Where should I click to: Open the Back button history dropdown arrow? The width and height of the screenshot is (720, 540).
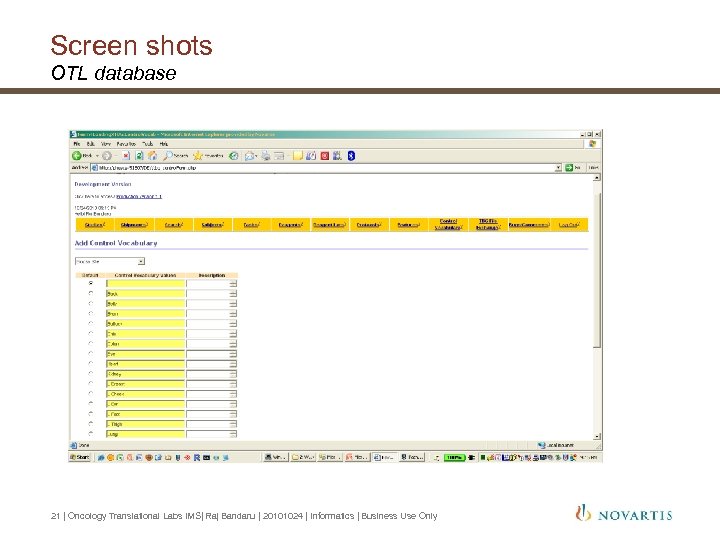tap(97, 156)
